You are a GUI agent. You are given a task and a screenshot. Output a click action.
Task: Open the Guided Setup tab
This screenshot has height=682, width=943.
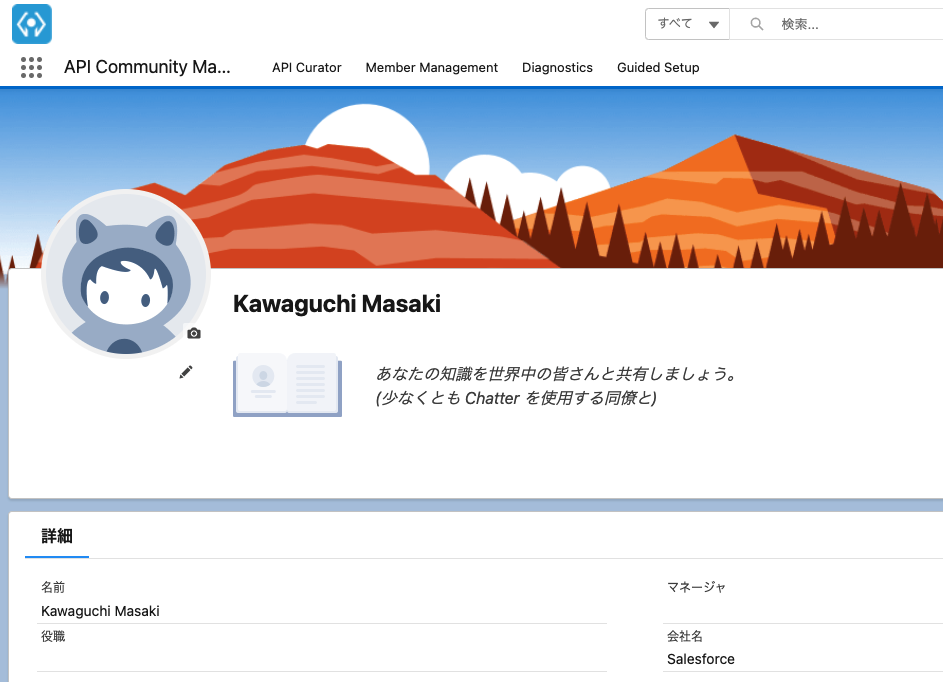point(658,68)
